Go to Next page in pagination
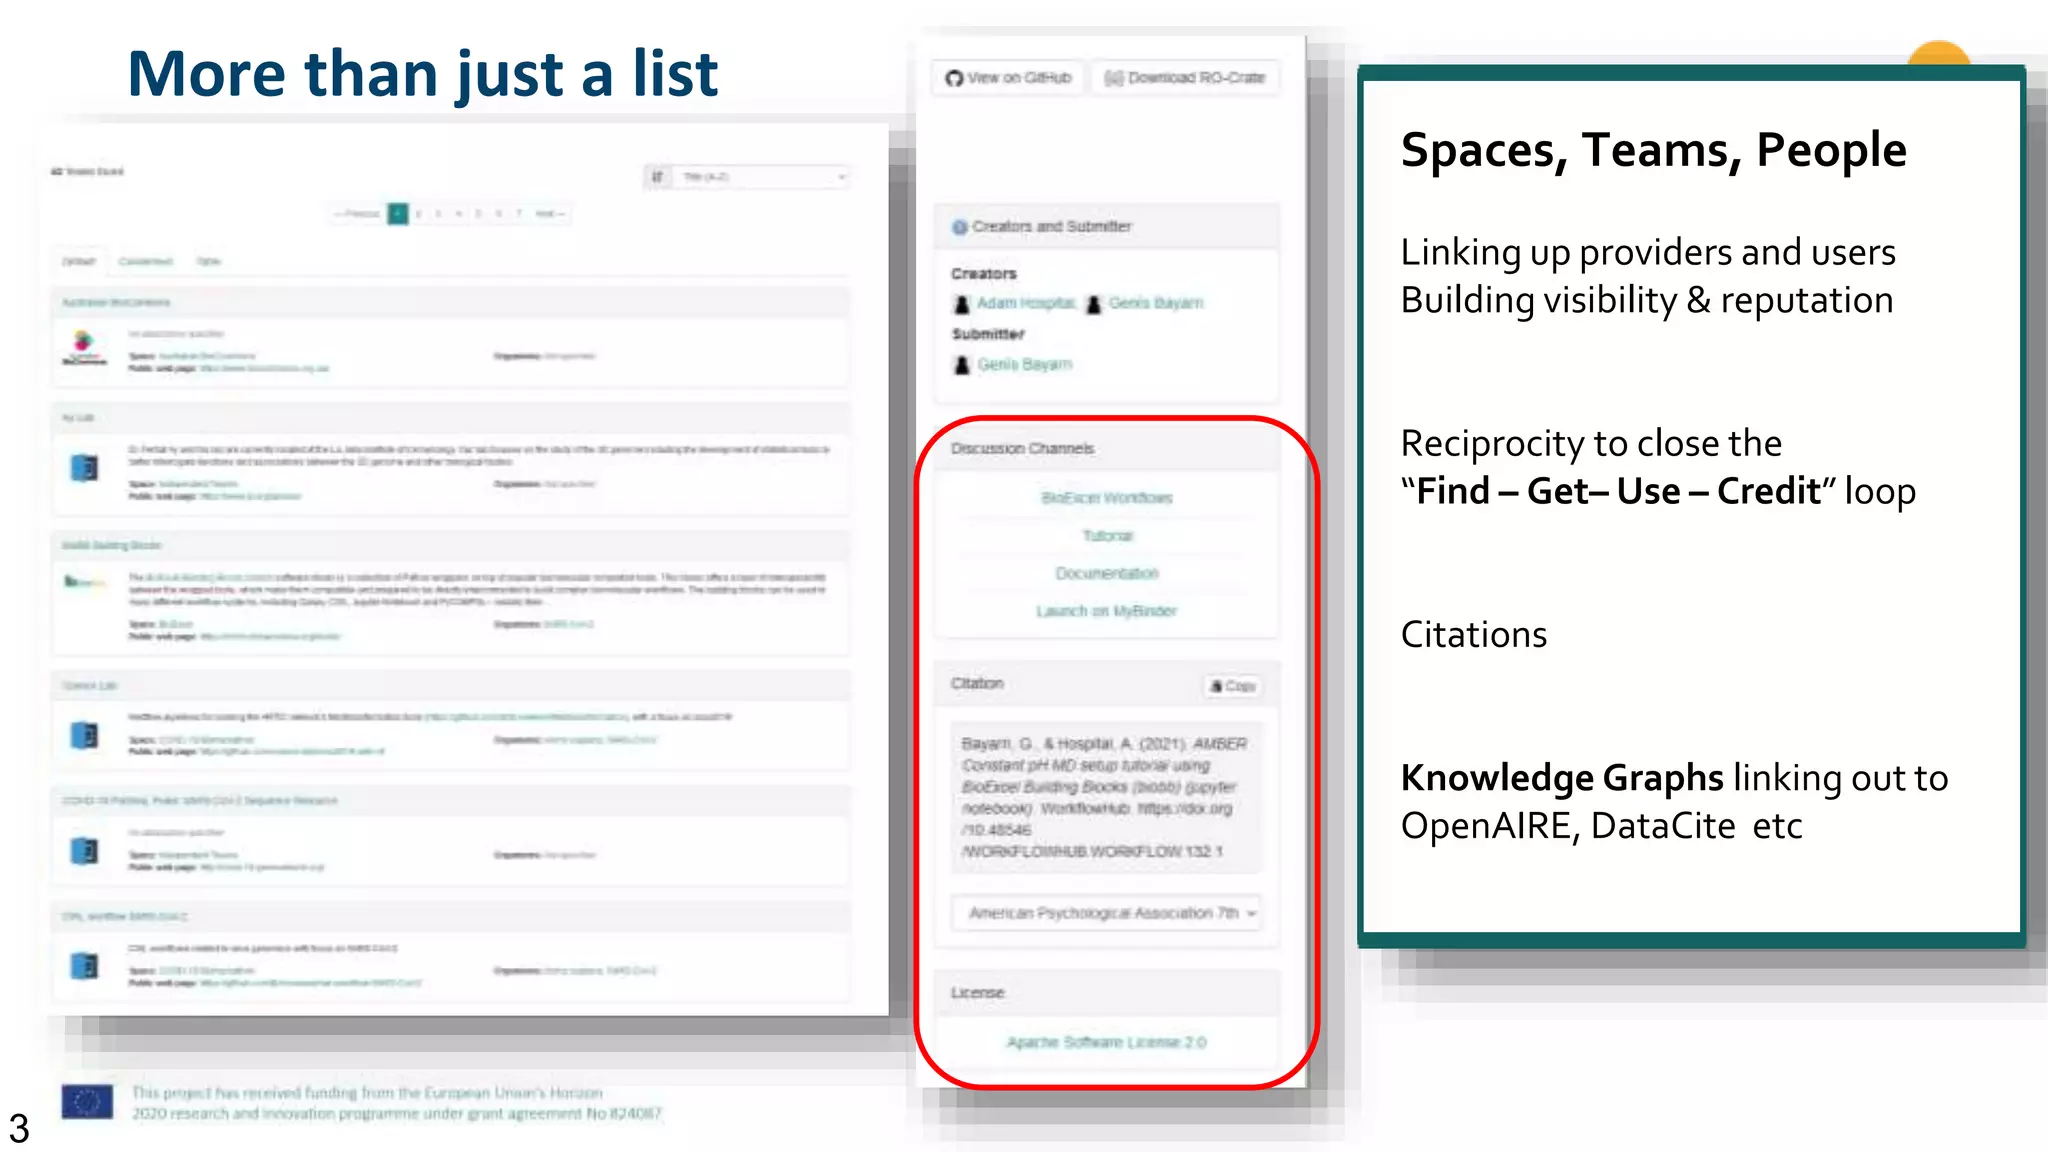Image resolution: width=2048 pixels, height=1152 pixels. (x=549, y=214)
